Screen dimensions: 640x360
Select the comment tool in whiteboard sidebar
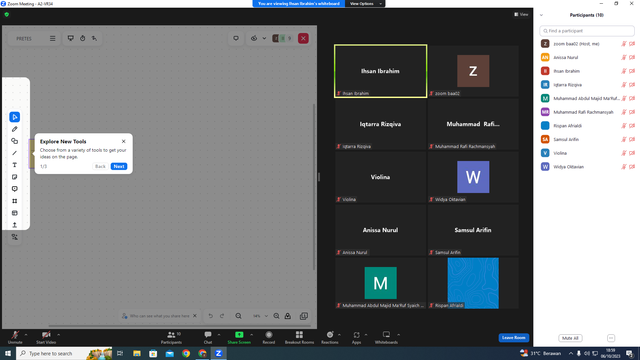tap(15, 189)
